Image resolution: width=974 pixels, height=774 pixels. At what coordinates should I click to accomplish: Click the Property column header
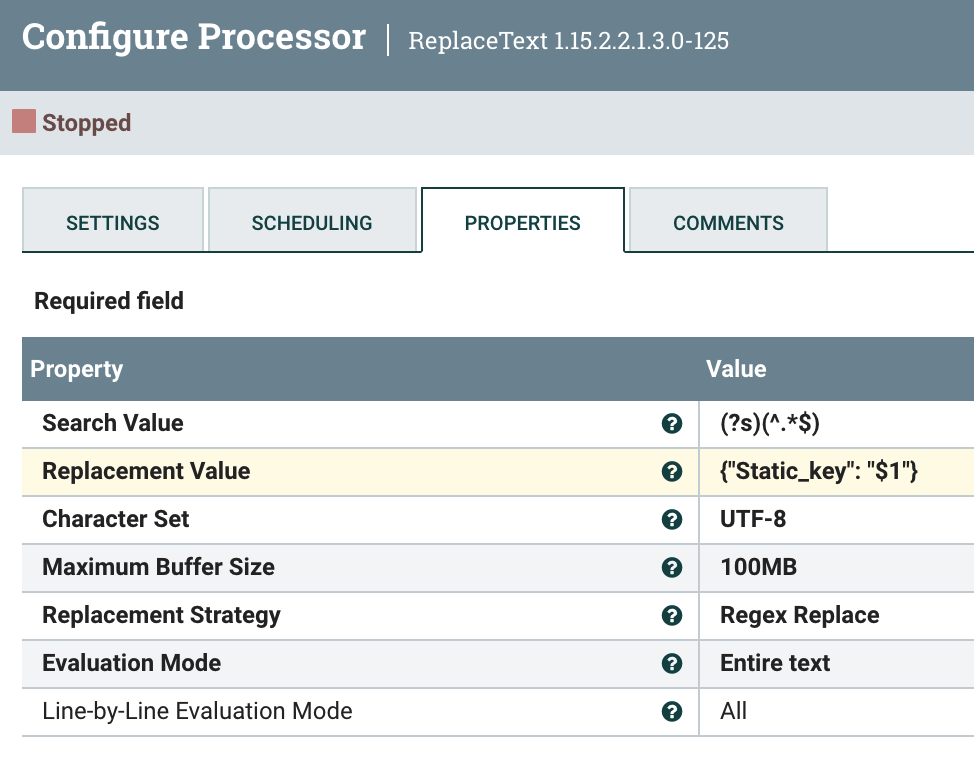click(76, 369)
